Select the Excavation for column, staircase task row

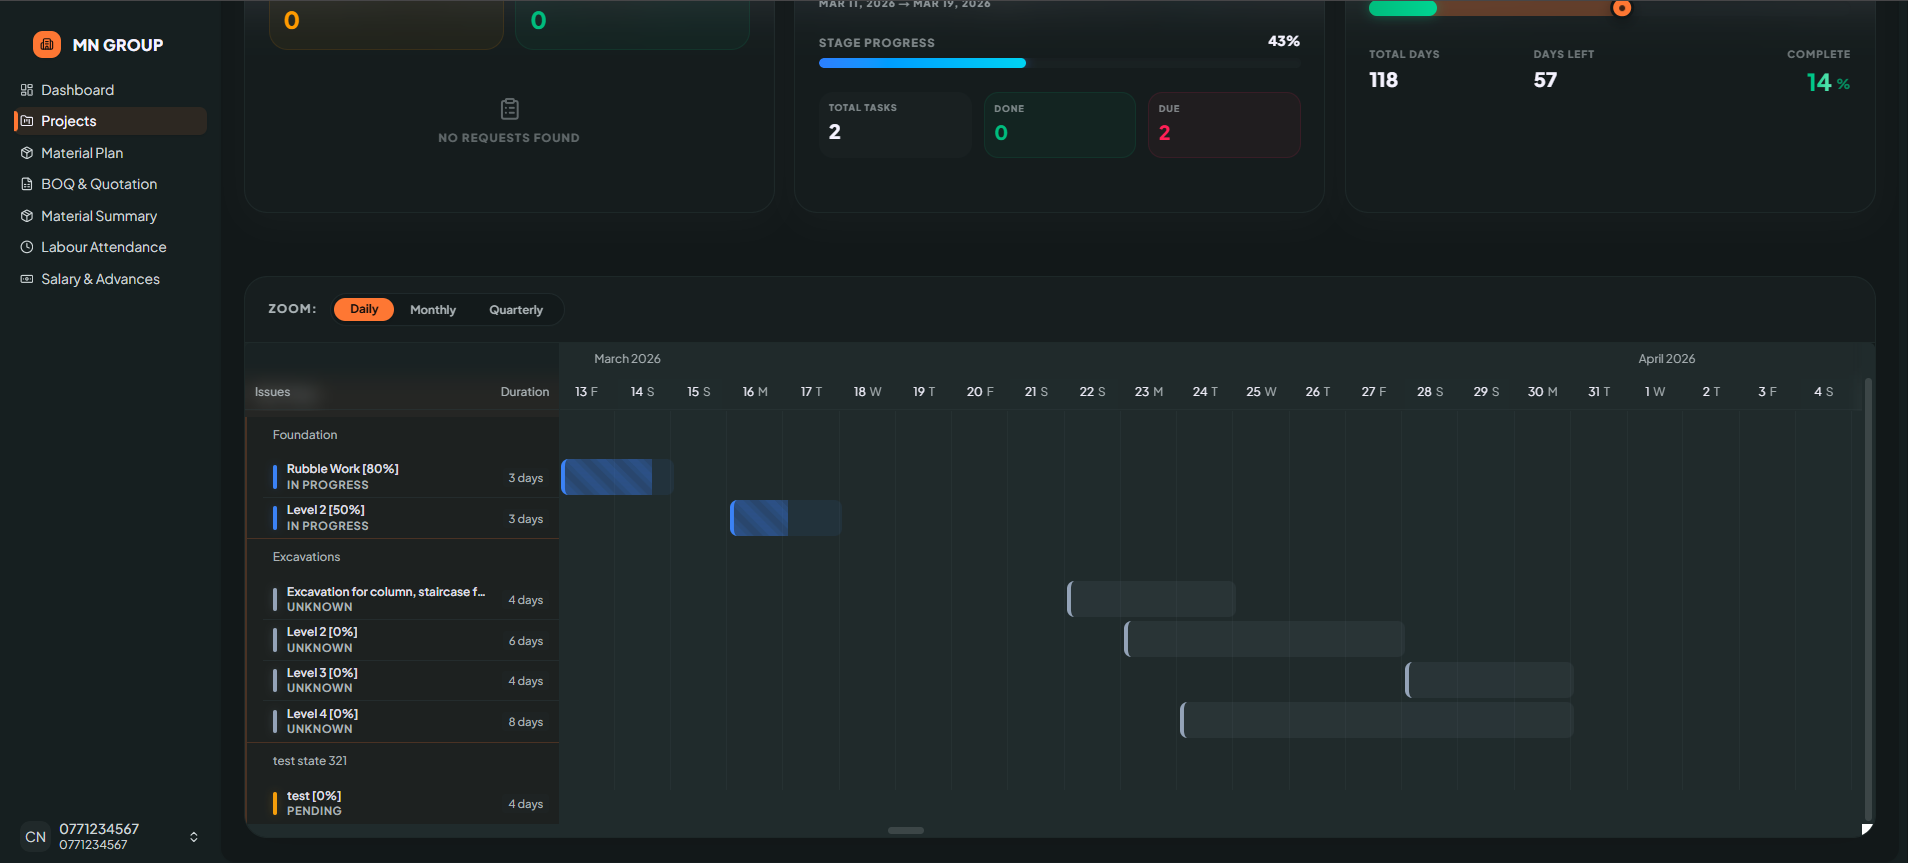402,599
